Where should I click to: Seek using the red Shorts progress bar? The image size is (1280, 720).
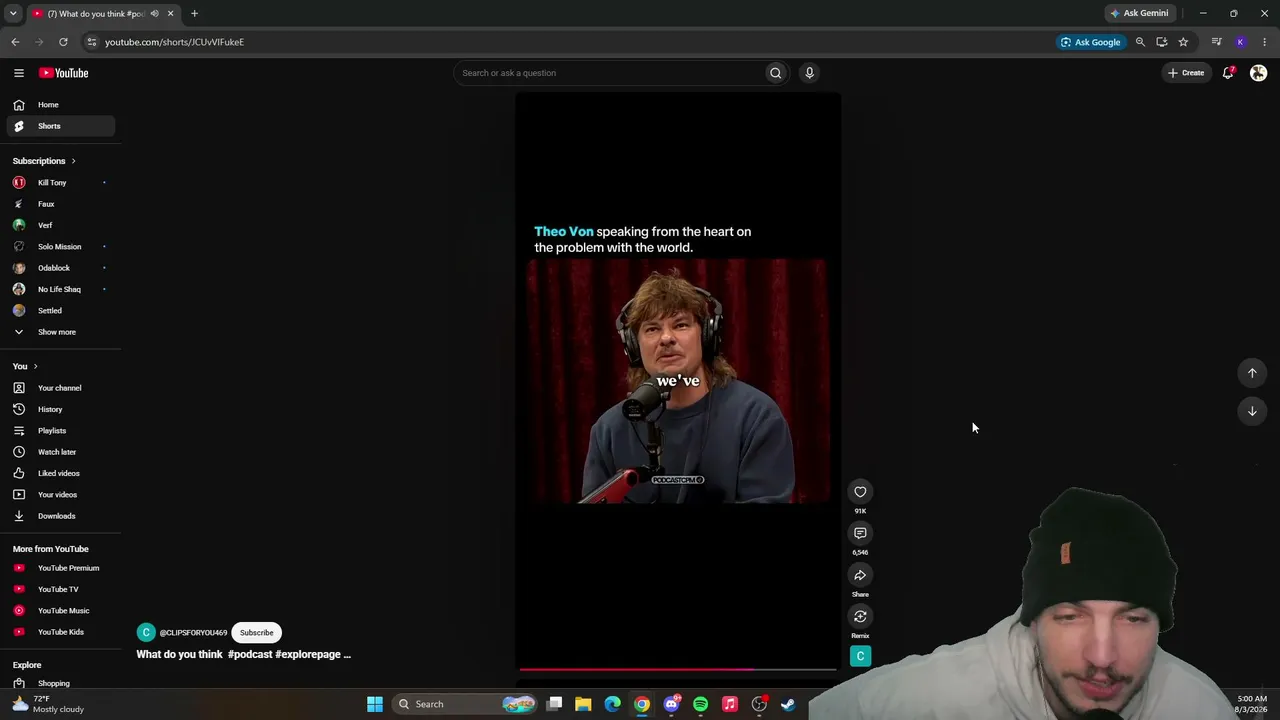pos(677,669)
